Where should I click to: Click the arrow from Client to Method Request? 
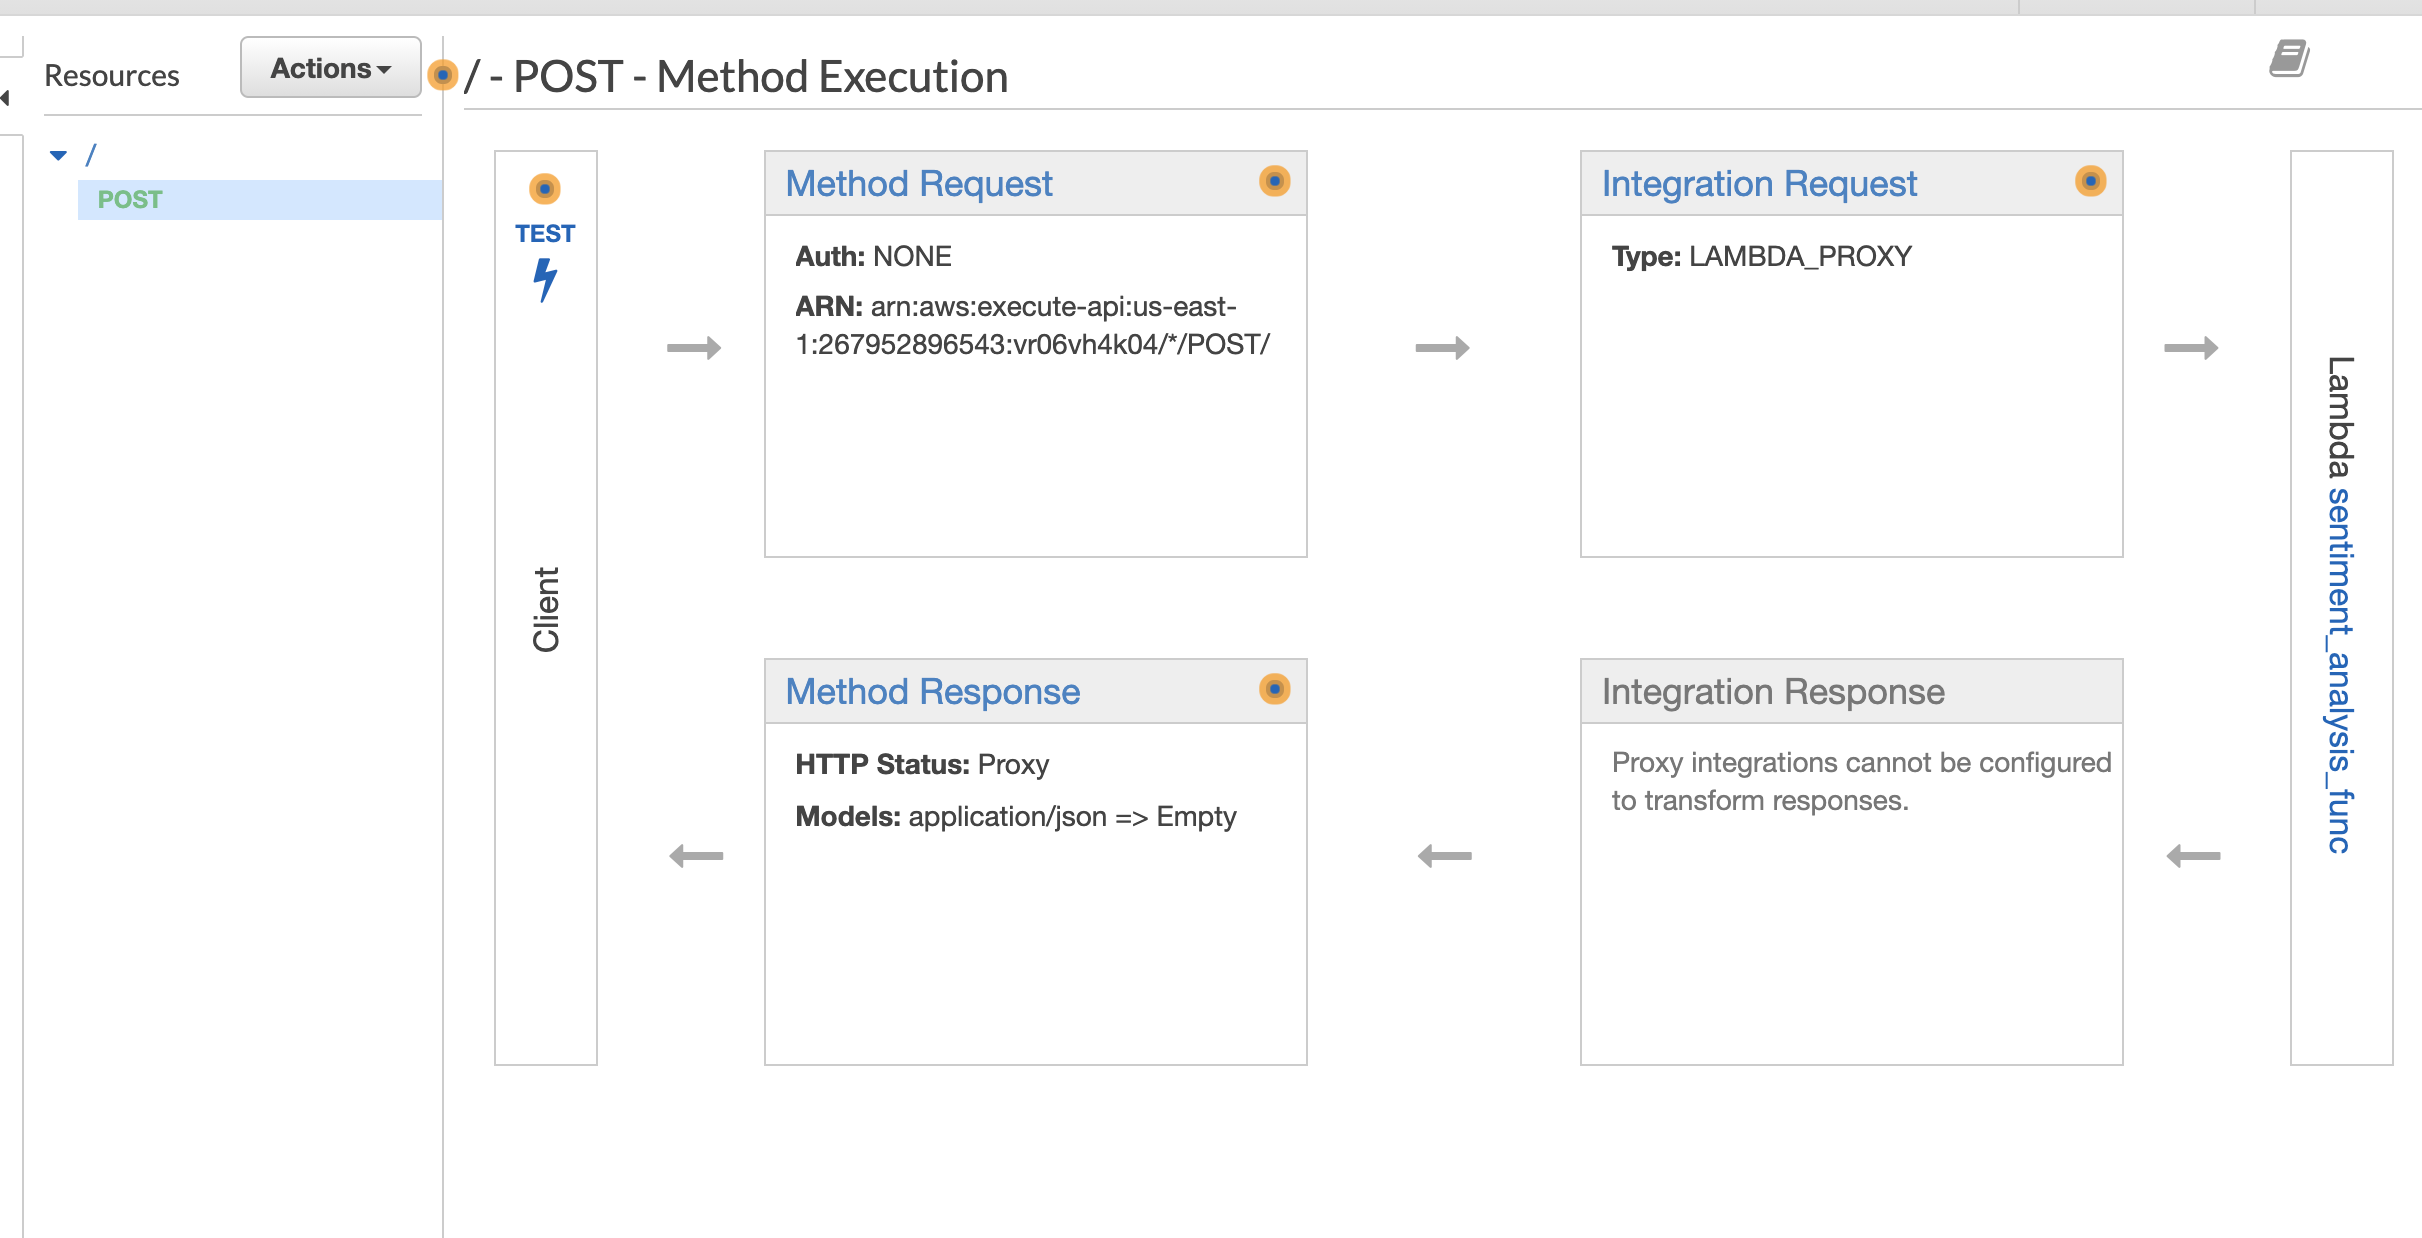(694, 348)
